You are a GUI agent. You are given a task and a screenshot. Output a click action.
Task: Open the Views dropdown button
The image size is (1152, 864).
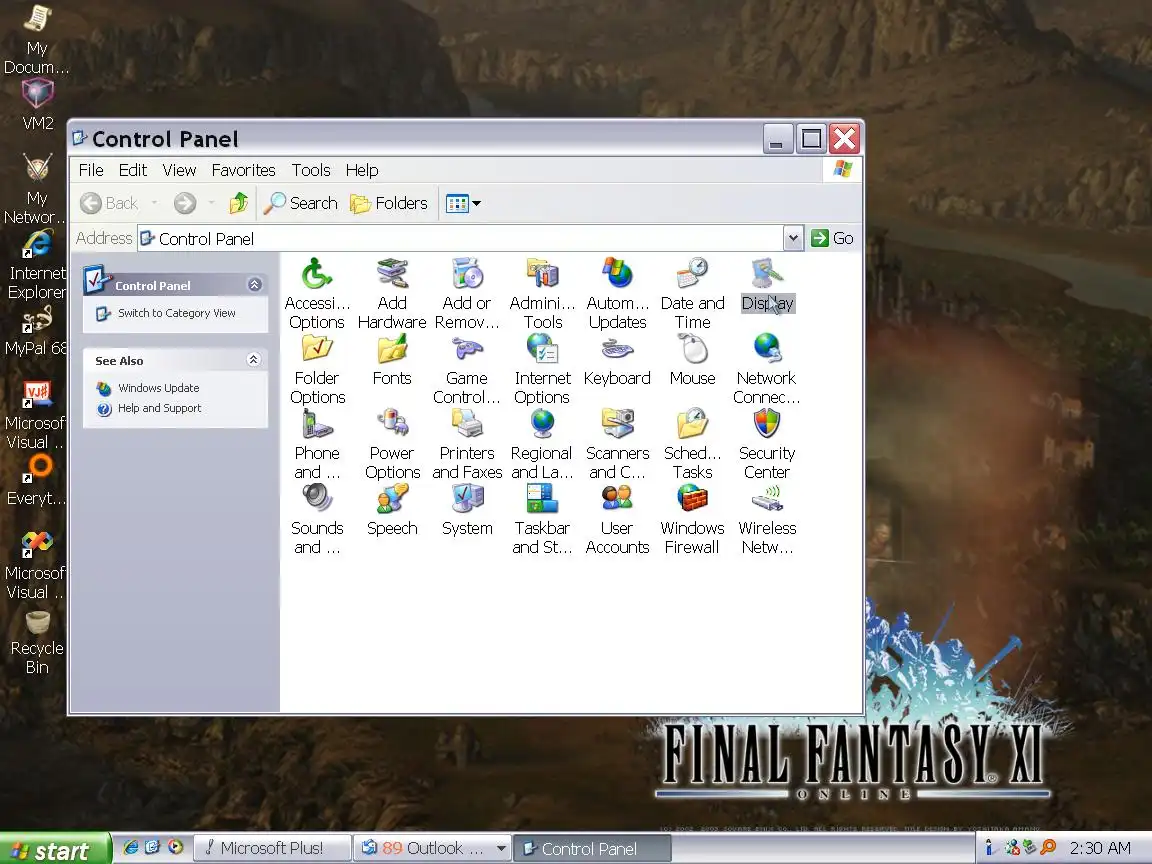click(x=464, y=203)
